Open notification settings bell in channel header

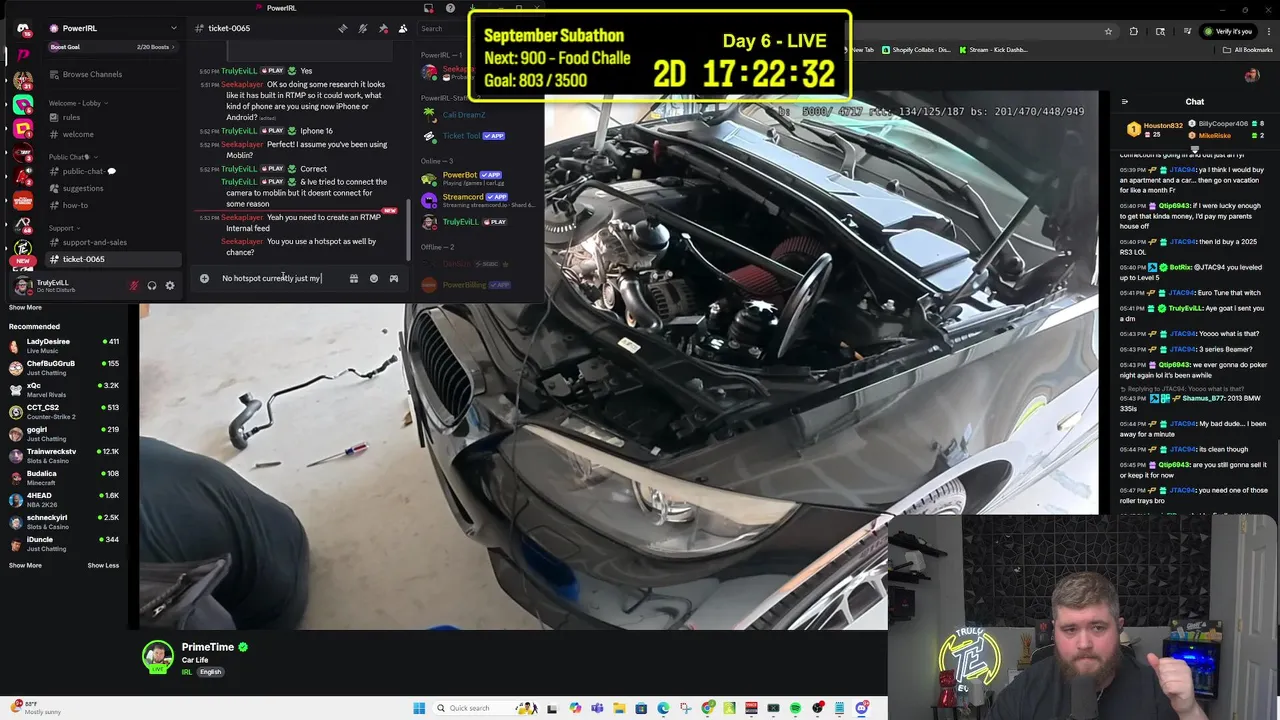pyautogui.click(x=363, y=28)
